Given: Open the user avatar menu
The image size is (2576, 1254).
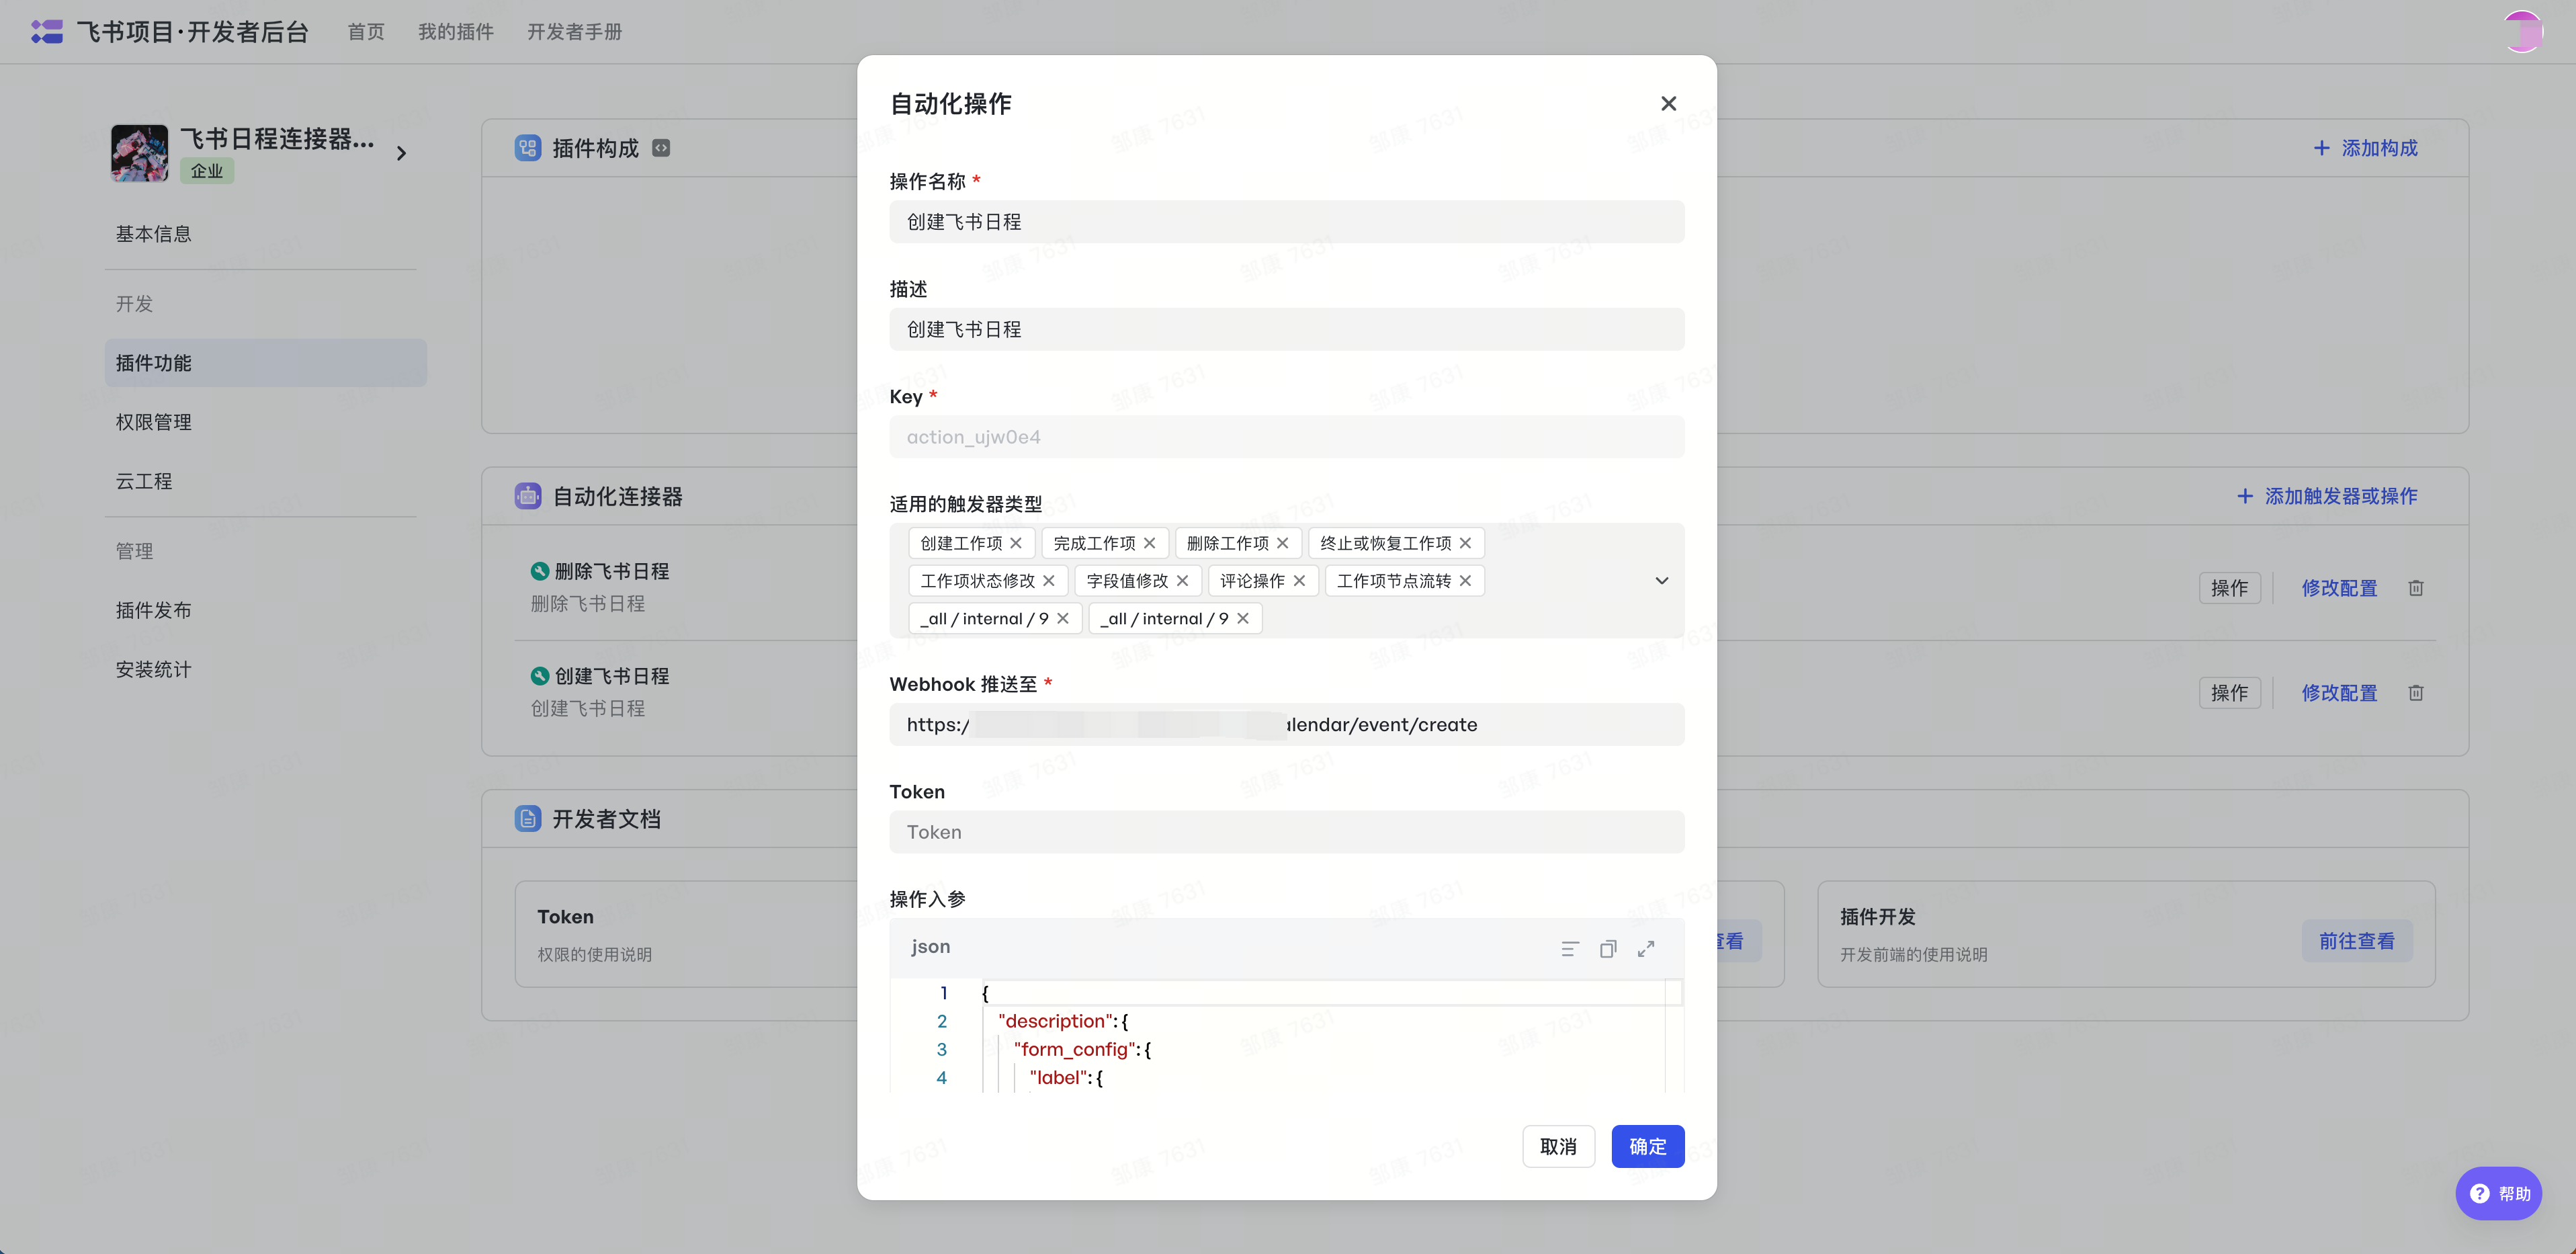Looking at the screenshot, I should (2523, 32).
